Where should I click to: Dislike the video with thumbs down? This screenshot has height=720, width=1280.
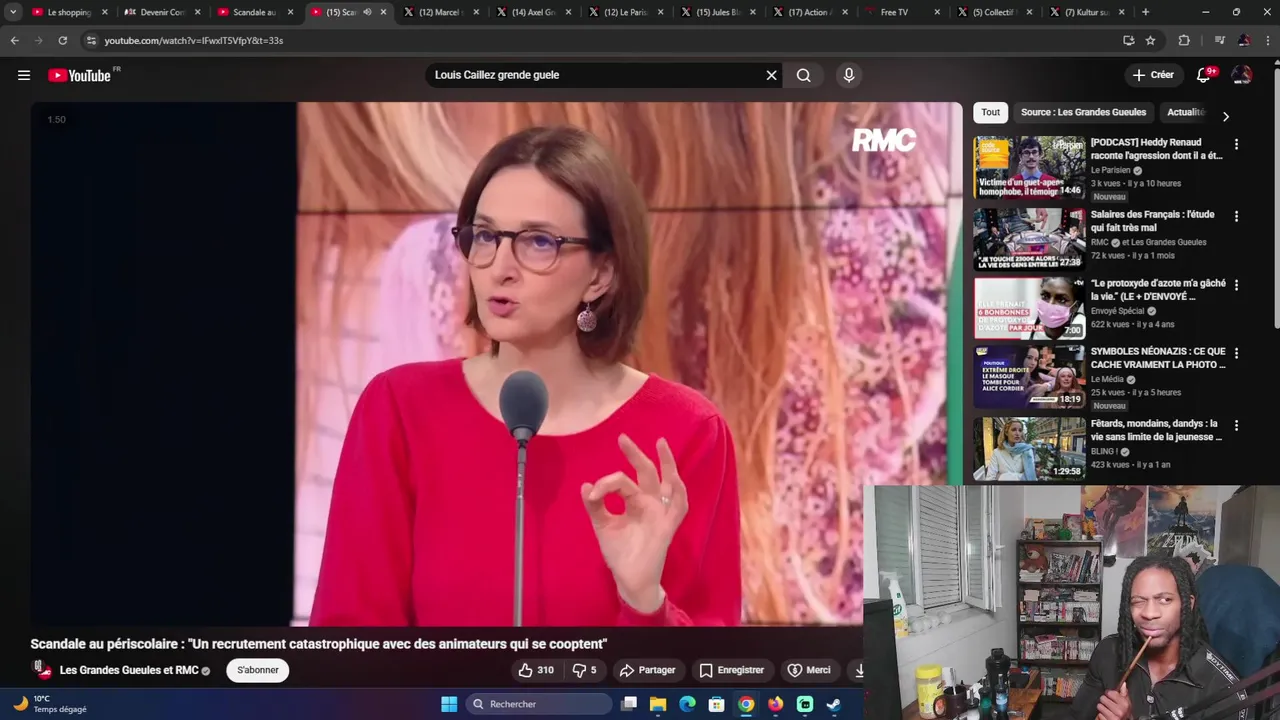coord(584,670)
